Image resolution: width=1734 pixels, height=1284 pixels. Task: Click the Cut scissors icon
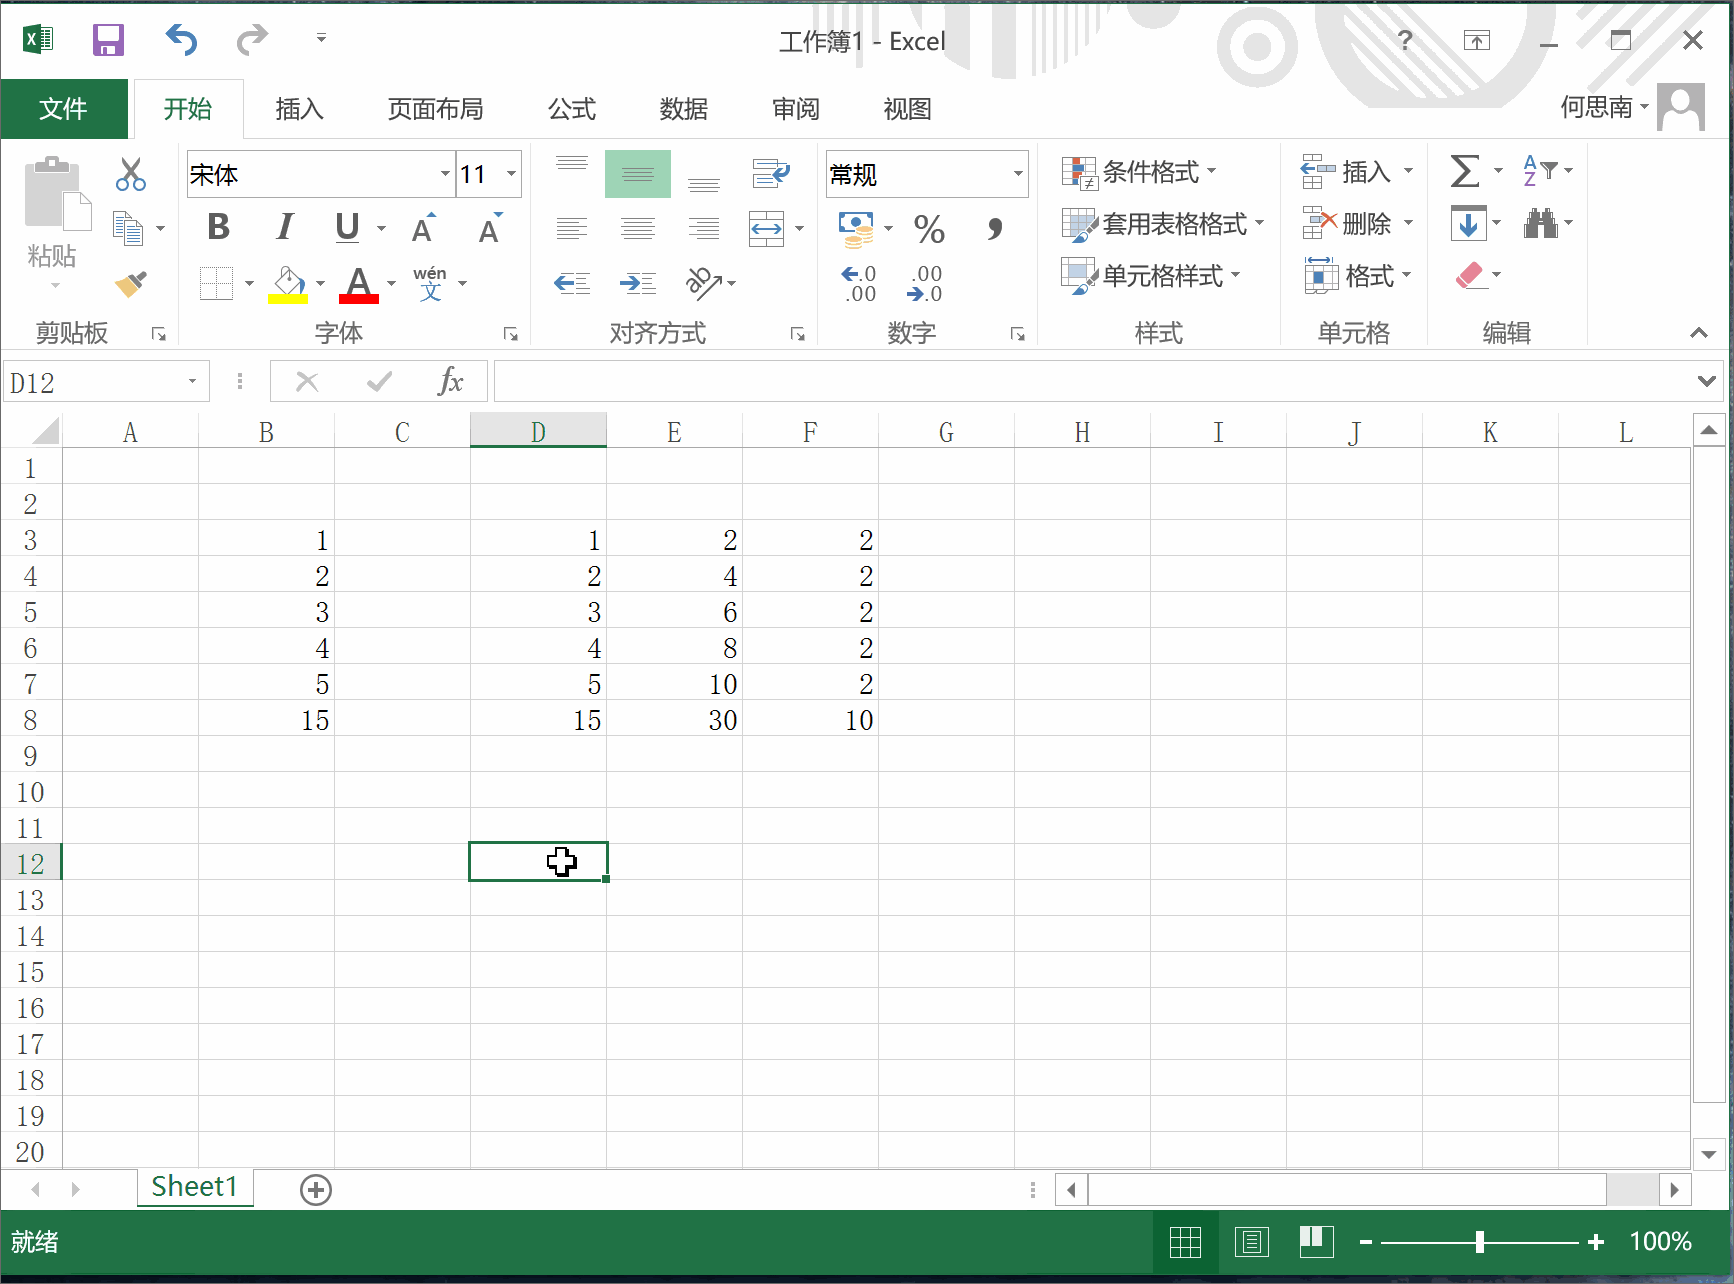(x=130, y=174)
